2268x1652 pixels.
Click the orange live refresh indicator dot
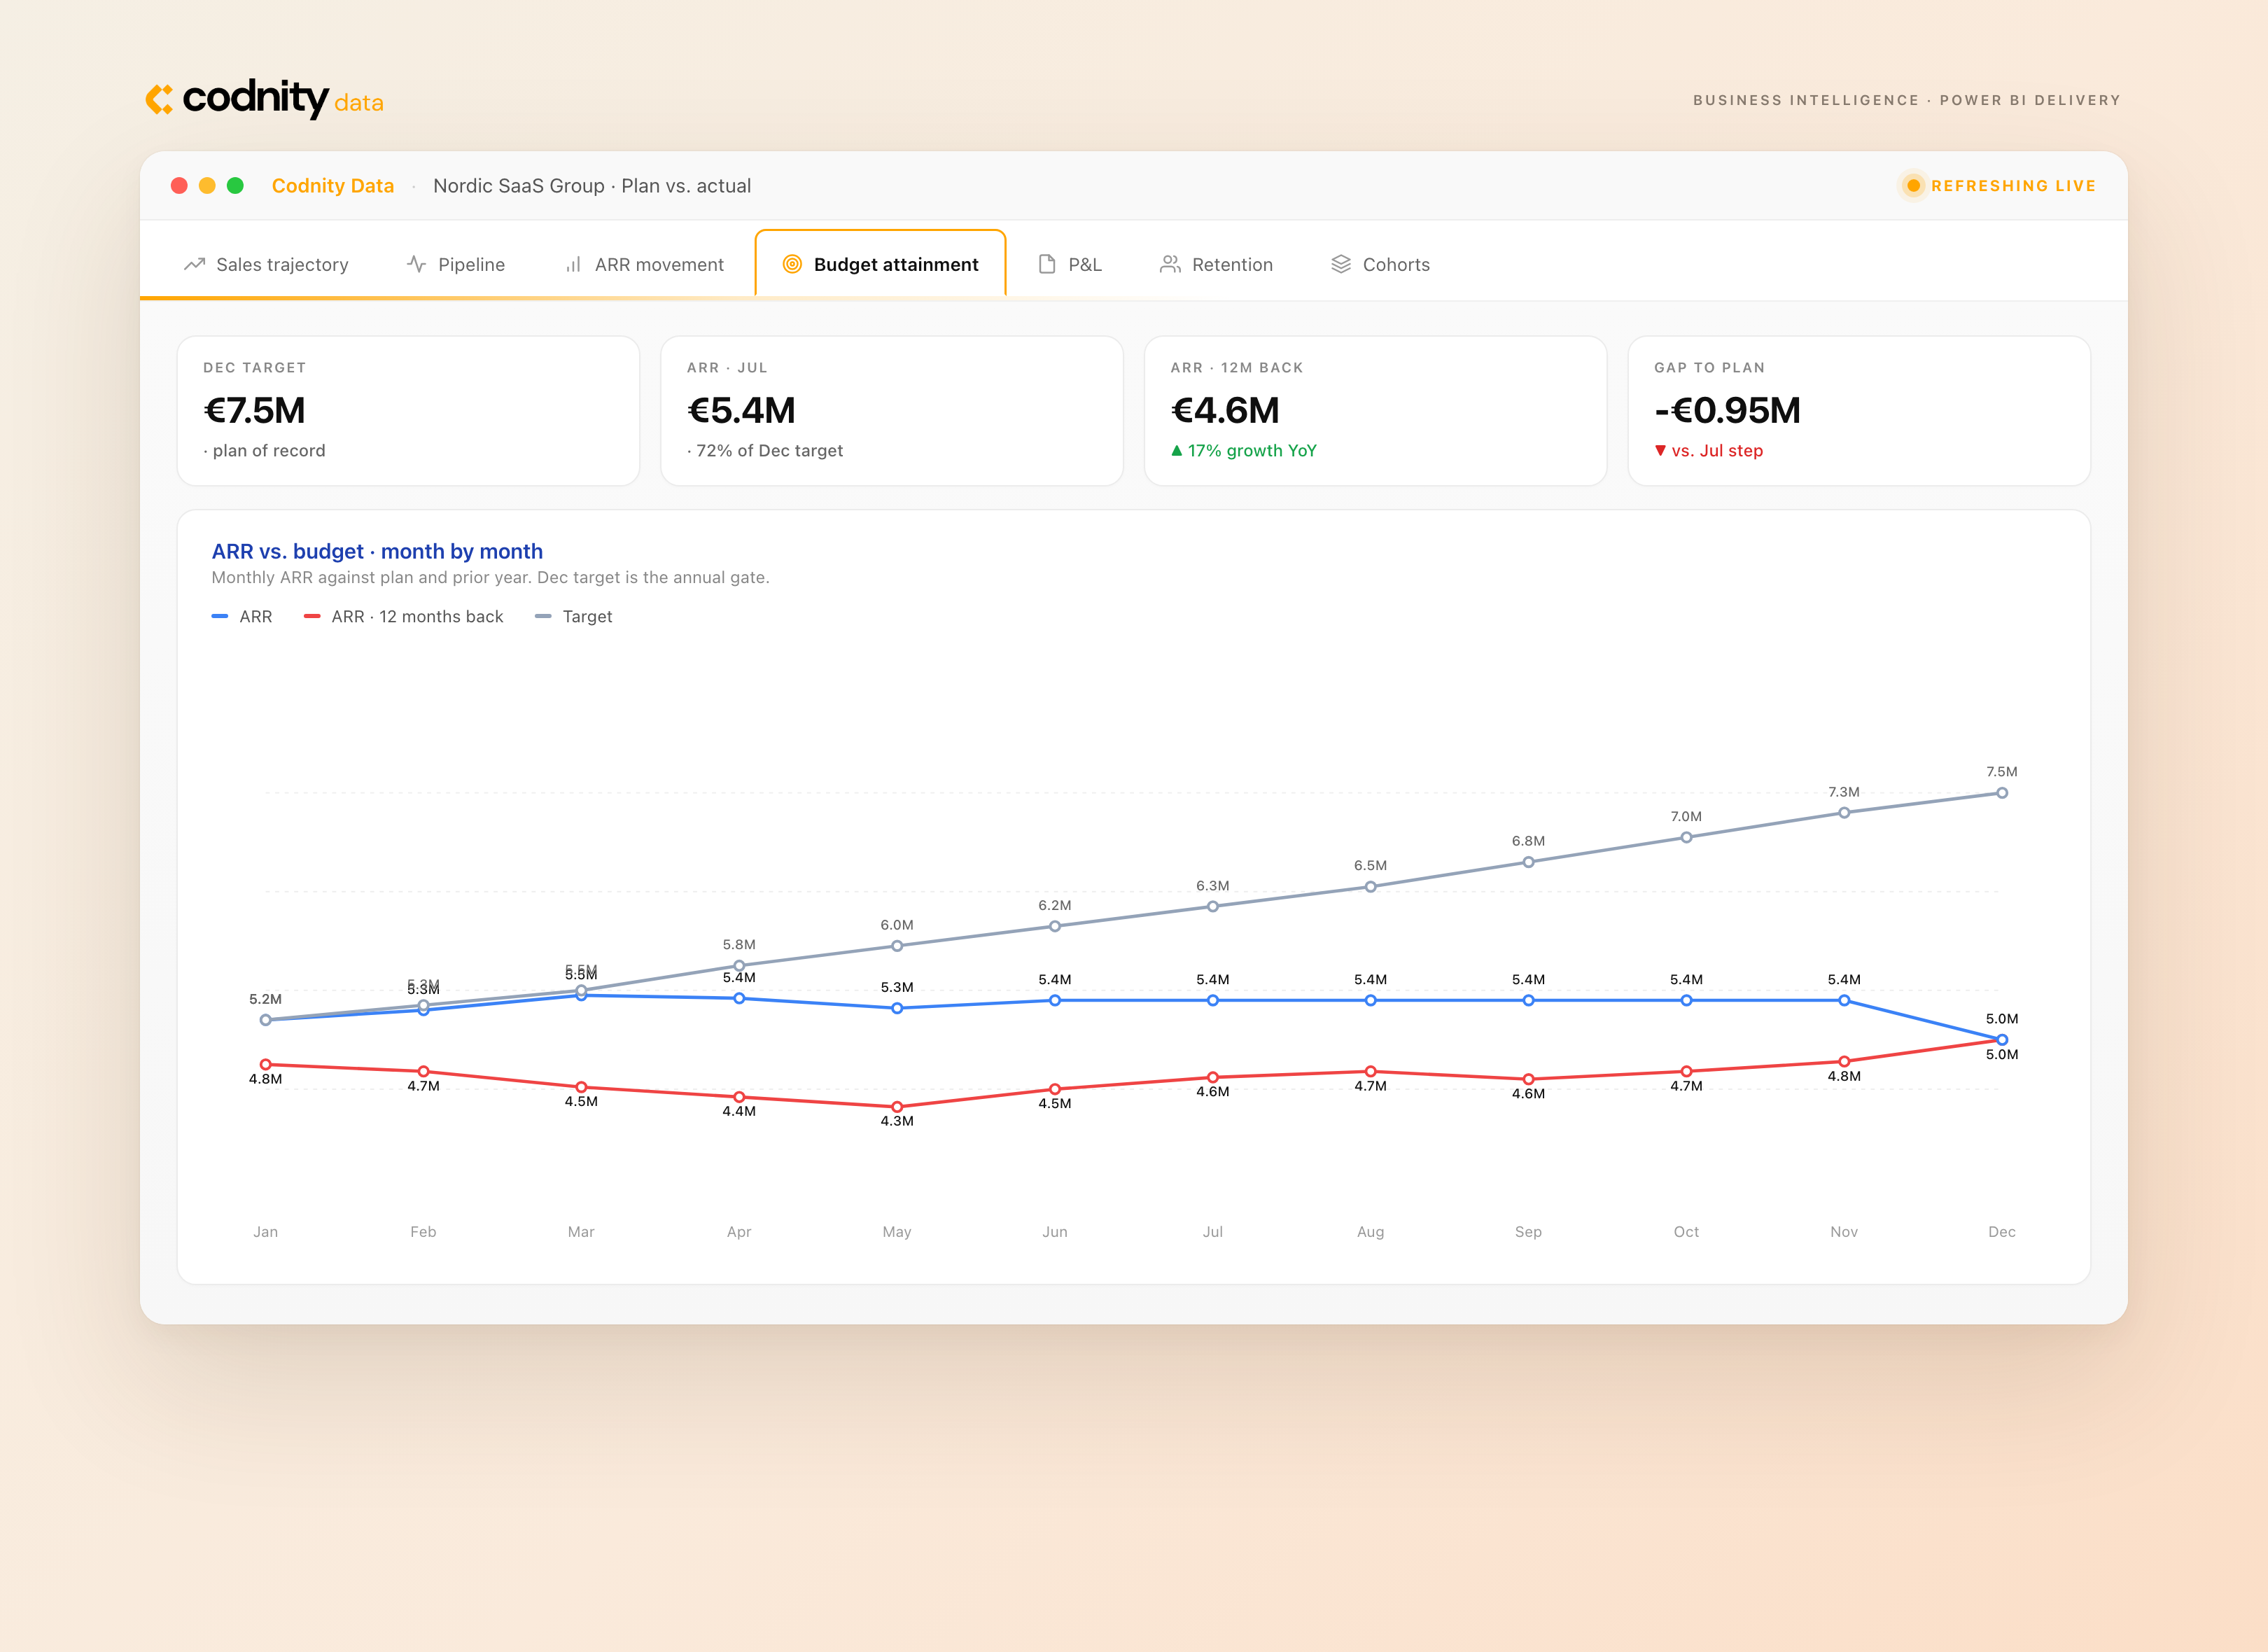coord(1913,186)
